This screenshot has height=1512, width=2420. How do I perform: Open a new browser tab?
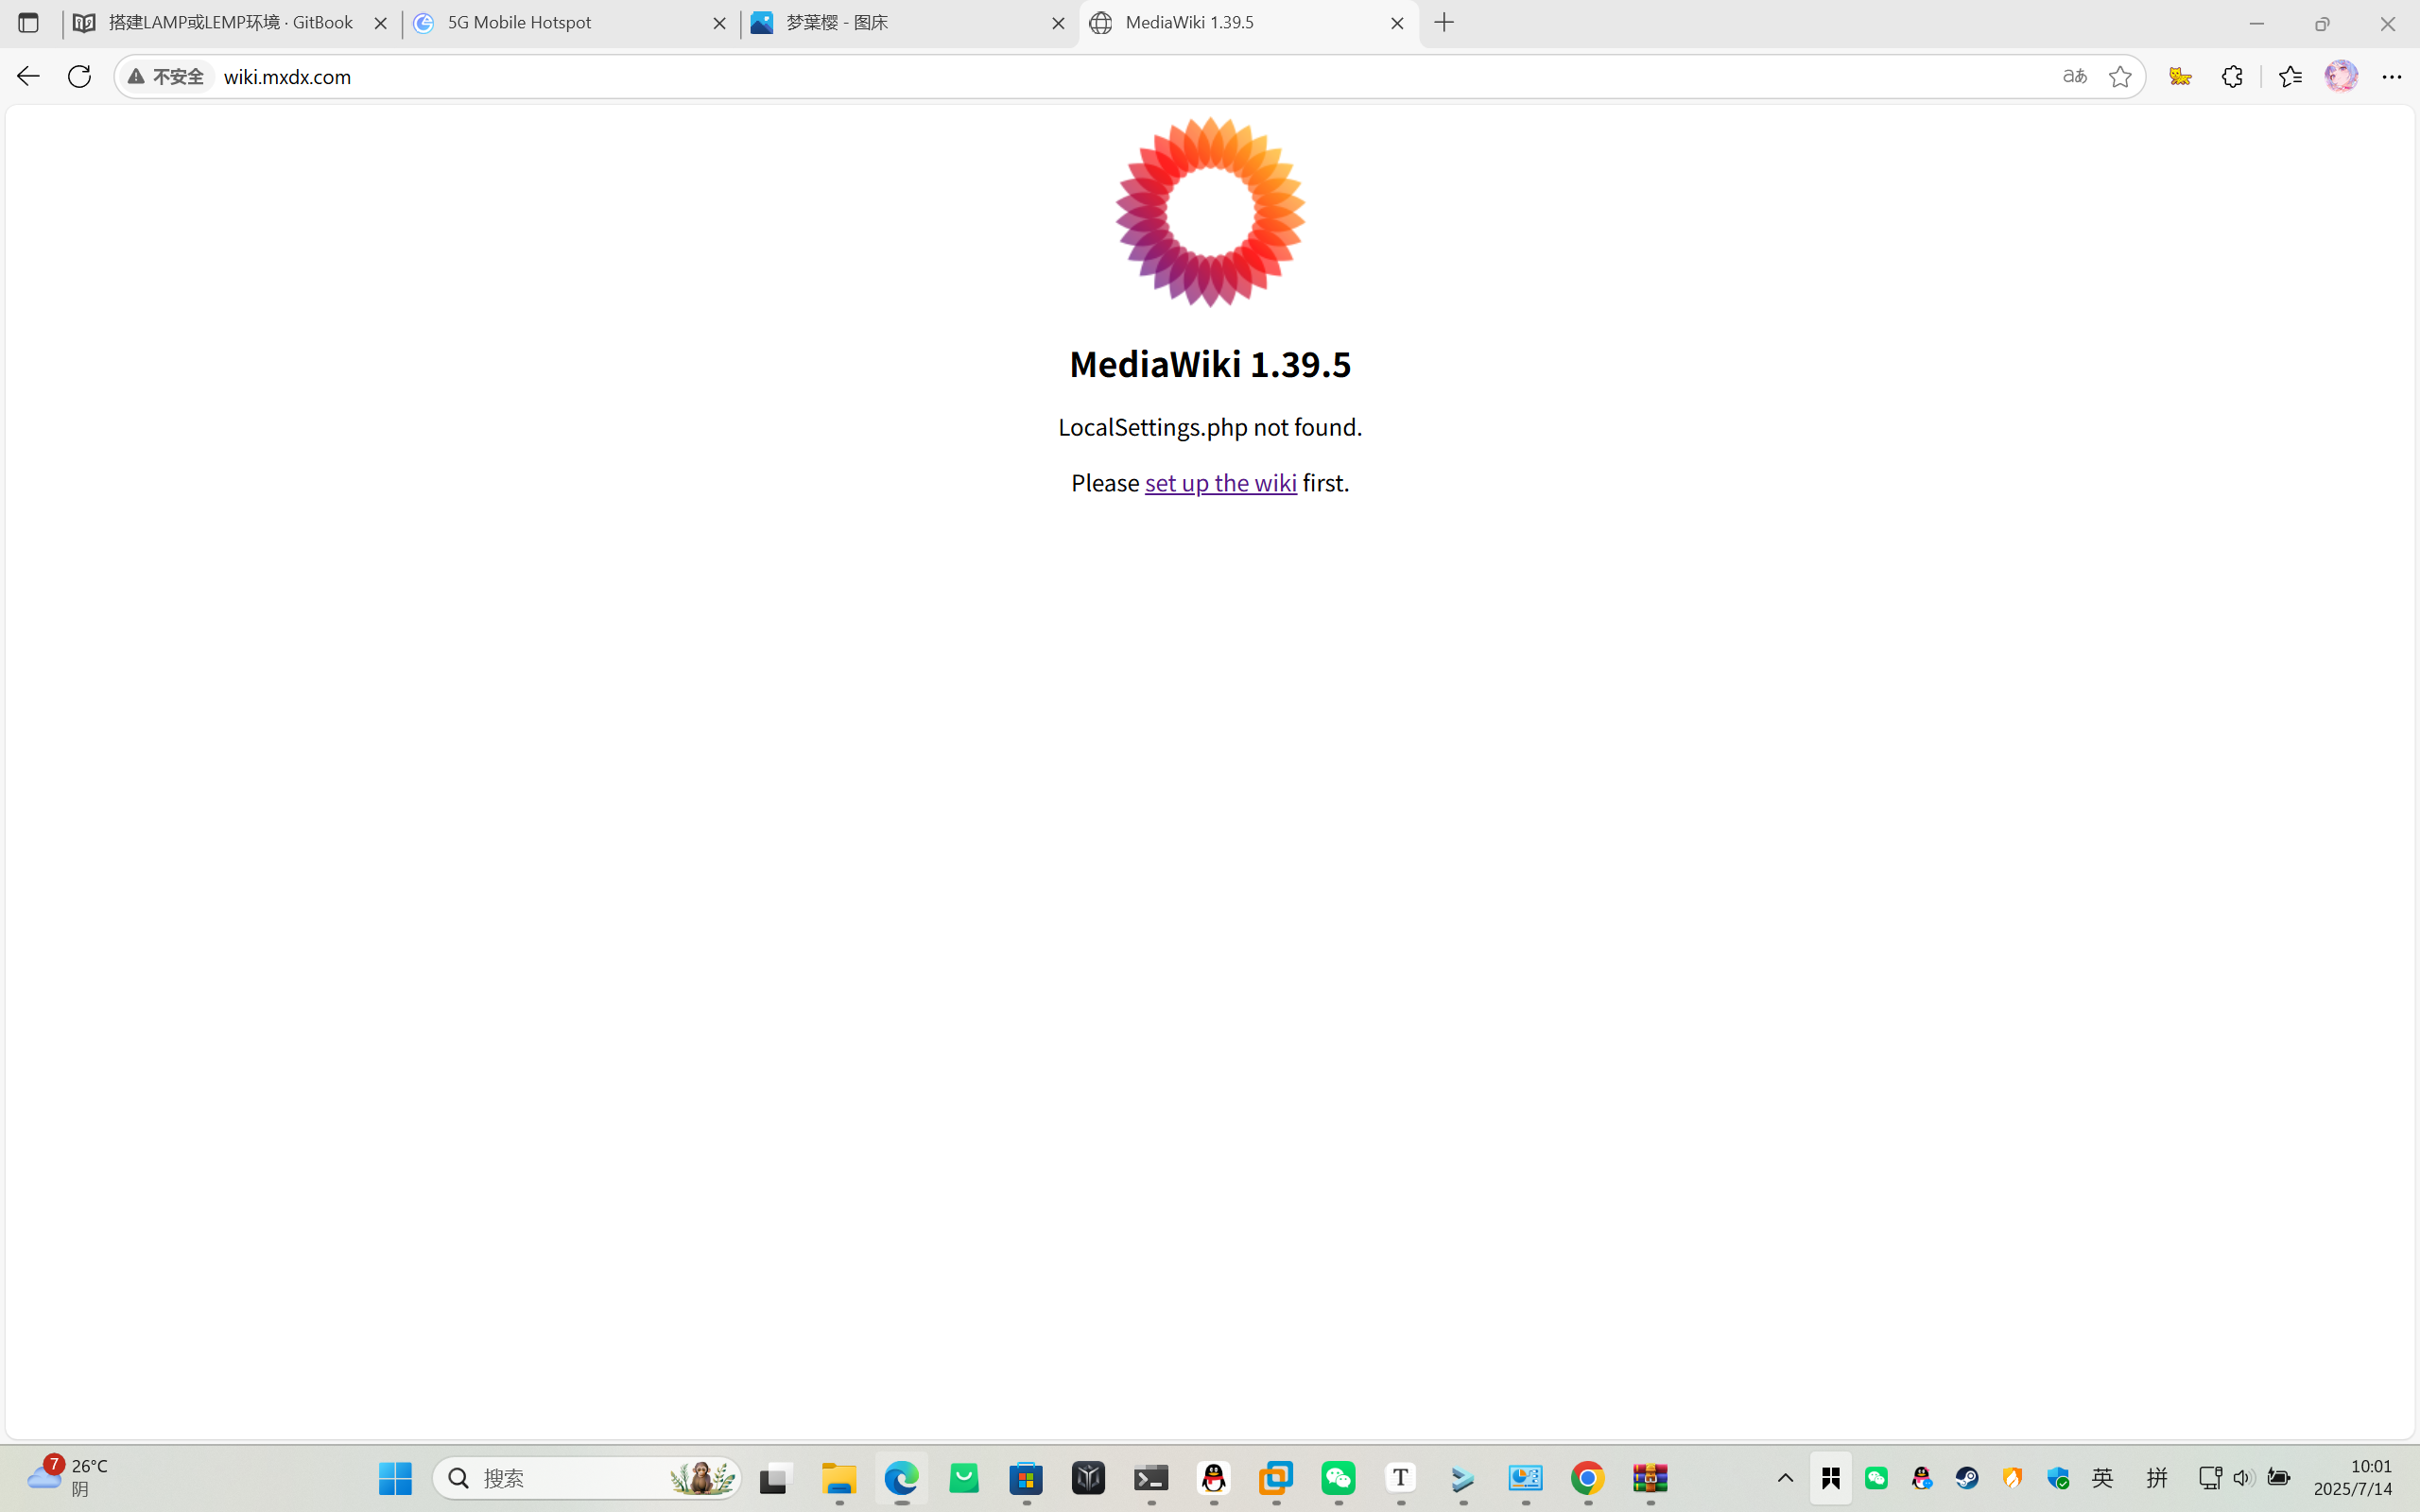pyautogui.click(x=1444, y=23)
